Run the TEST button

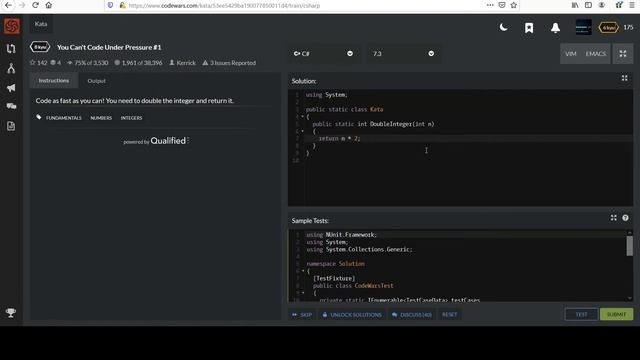pos(581,314)
